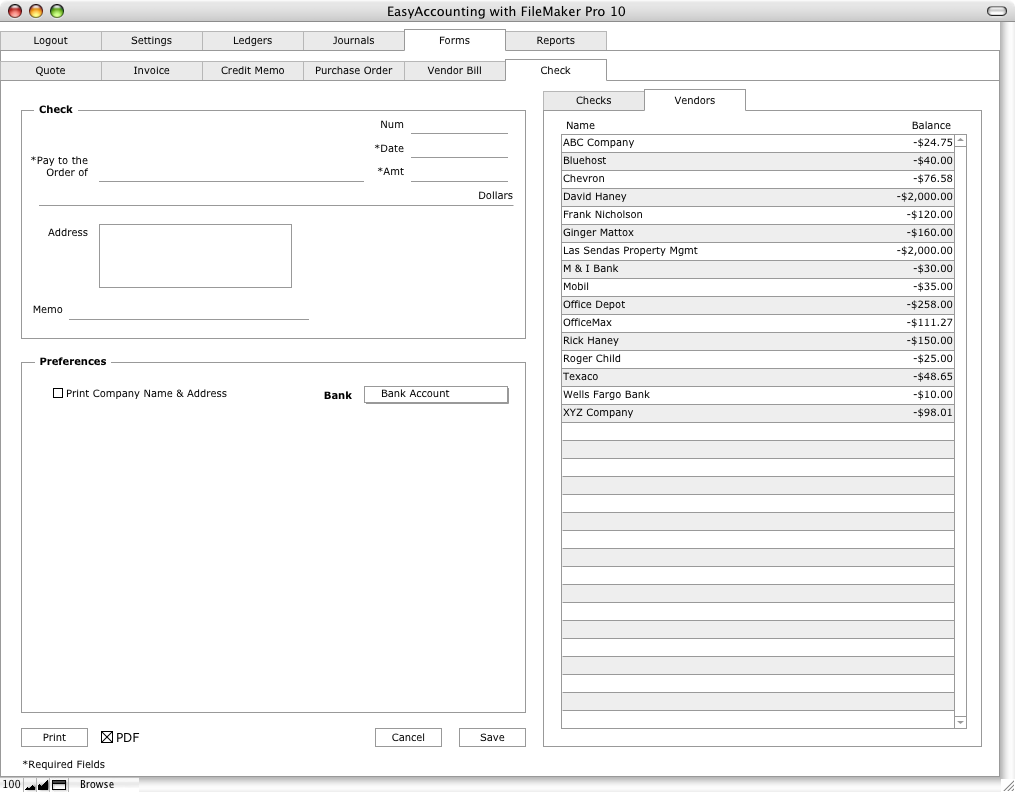Click the zoom out mountain icon
Viewport: 1015px width, 792px height.
click(x=30, y=785)
